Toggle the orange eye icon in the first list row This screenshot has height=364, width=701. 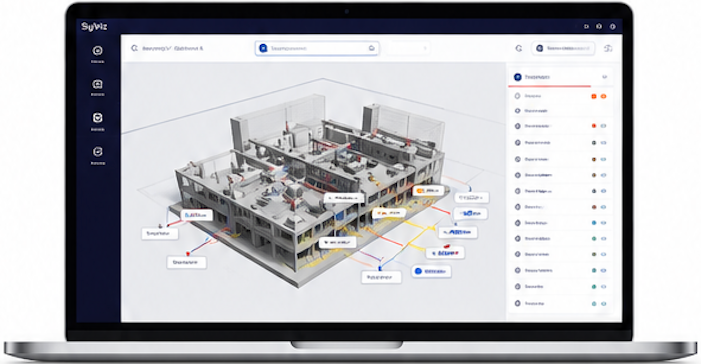[x=603, y=96]
